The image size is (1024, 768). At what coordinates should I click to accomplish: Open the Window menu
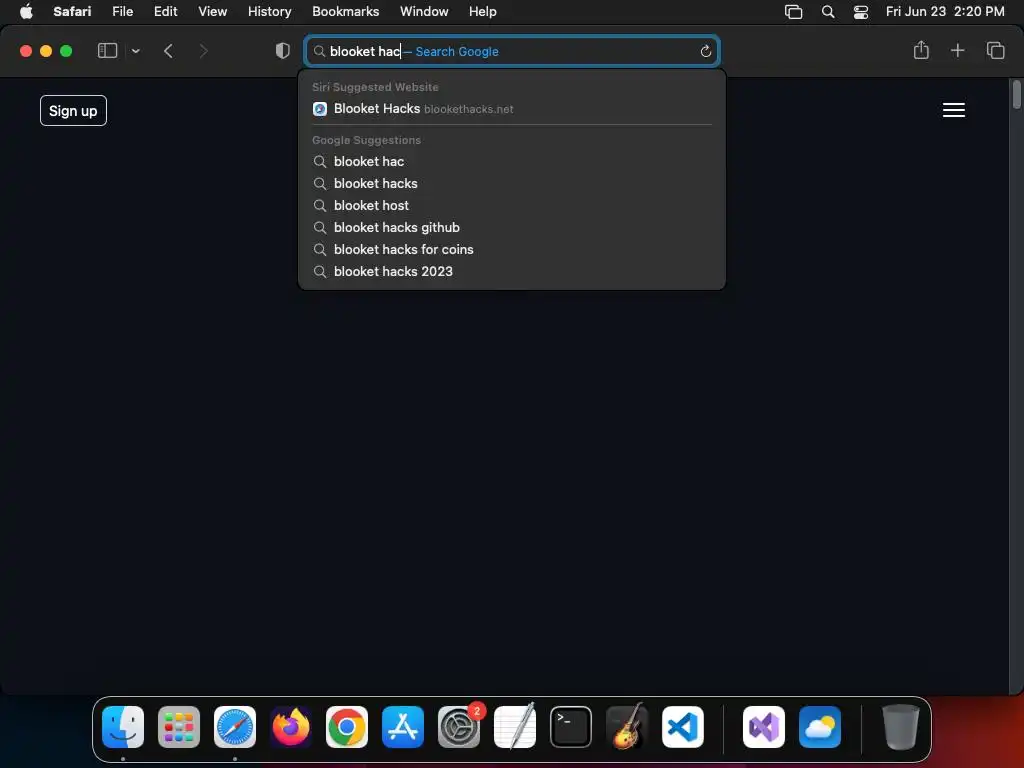coord(424,12)
